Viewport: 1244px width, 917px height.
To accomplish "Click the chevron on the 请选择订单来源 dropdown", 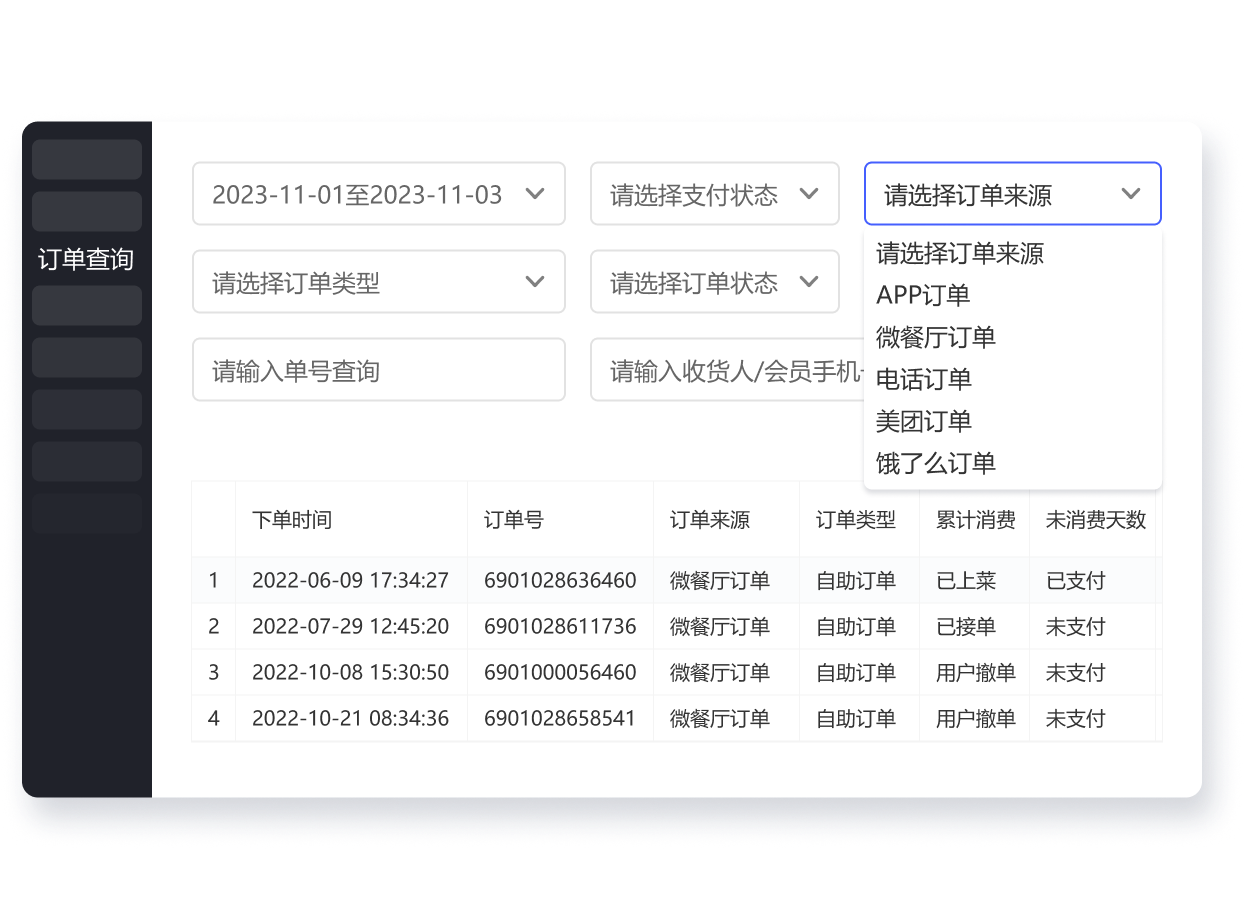I will point(1131,194).
